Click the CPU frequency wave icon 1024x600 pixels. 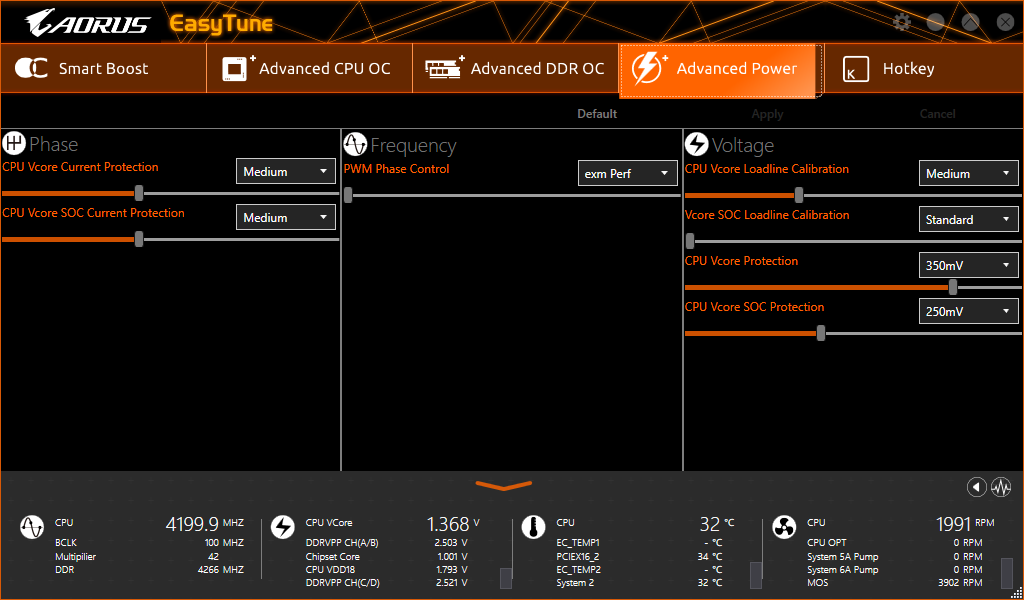tap(32, 526)
